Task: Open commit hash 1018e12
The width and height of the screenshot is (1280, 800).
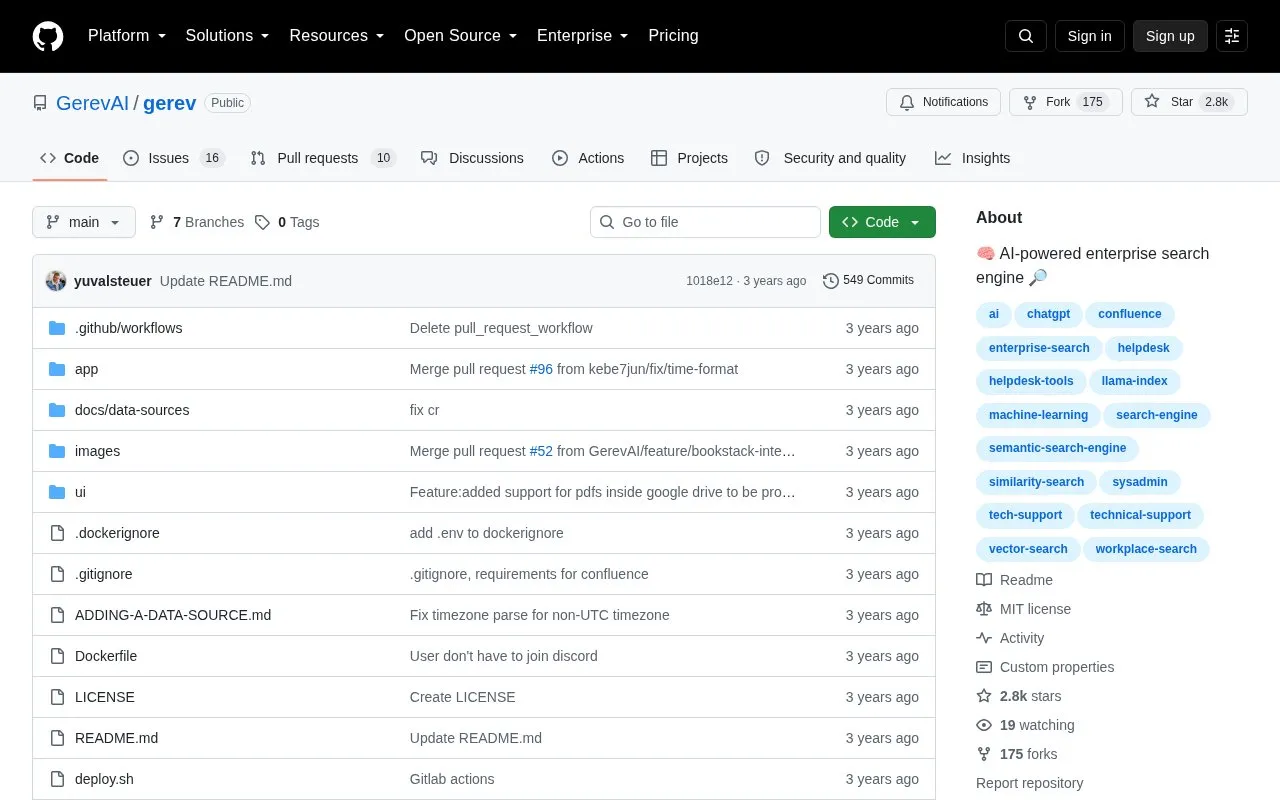Action: pyautogui.click(x=709, y=281)
